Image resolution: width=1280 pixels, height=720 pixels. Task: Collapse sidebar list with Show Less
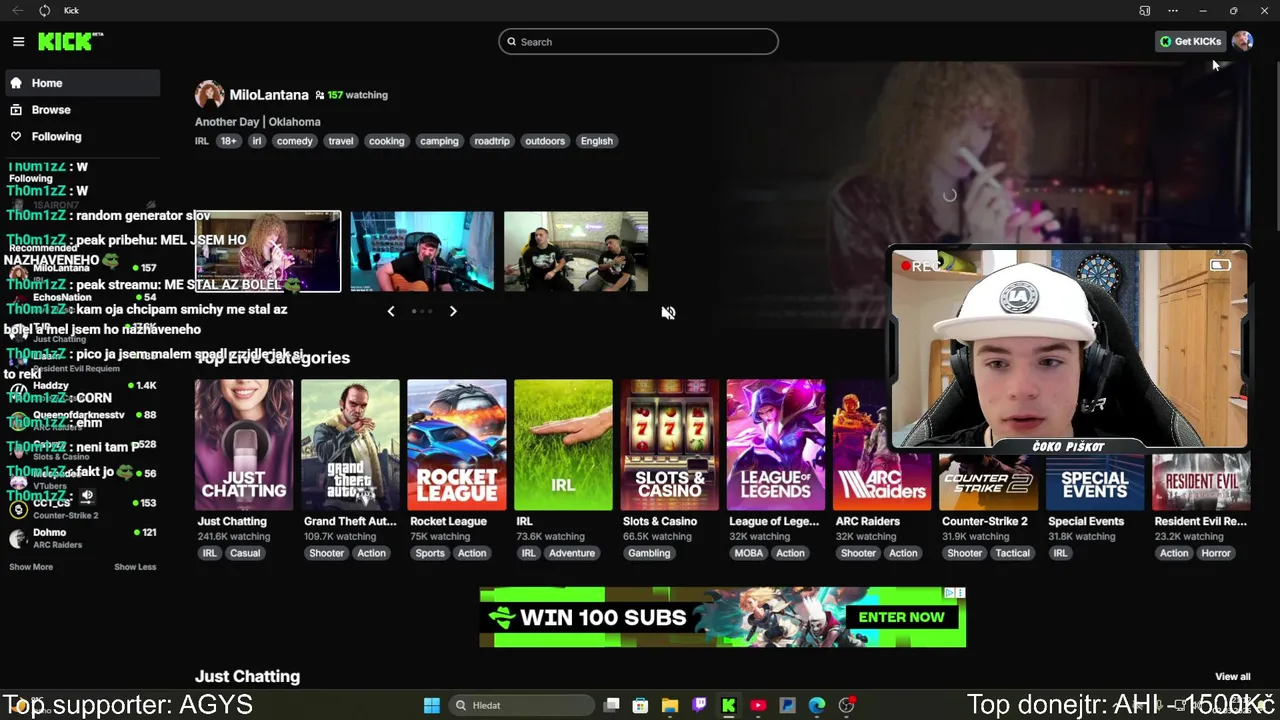tap(135, 567)
